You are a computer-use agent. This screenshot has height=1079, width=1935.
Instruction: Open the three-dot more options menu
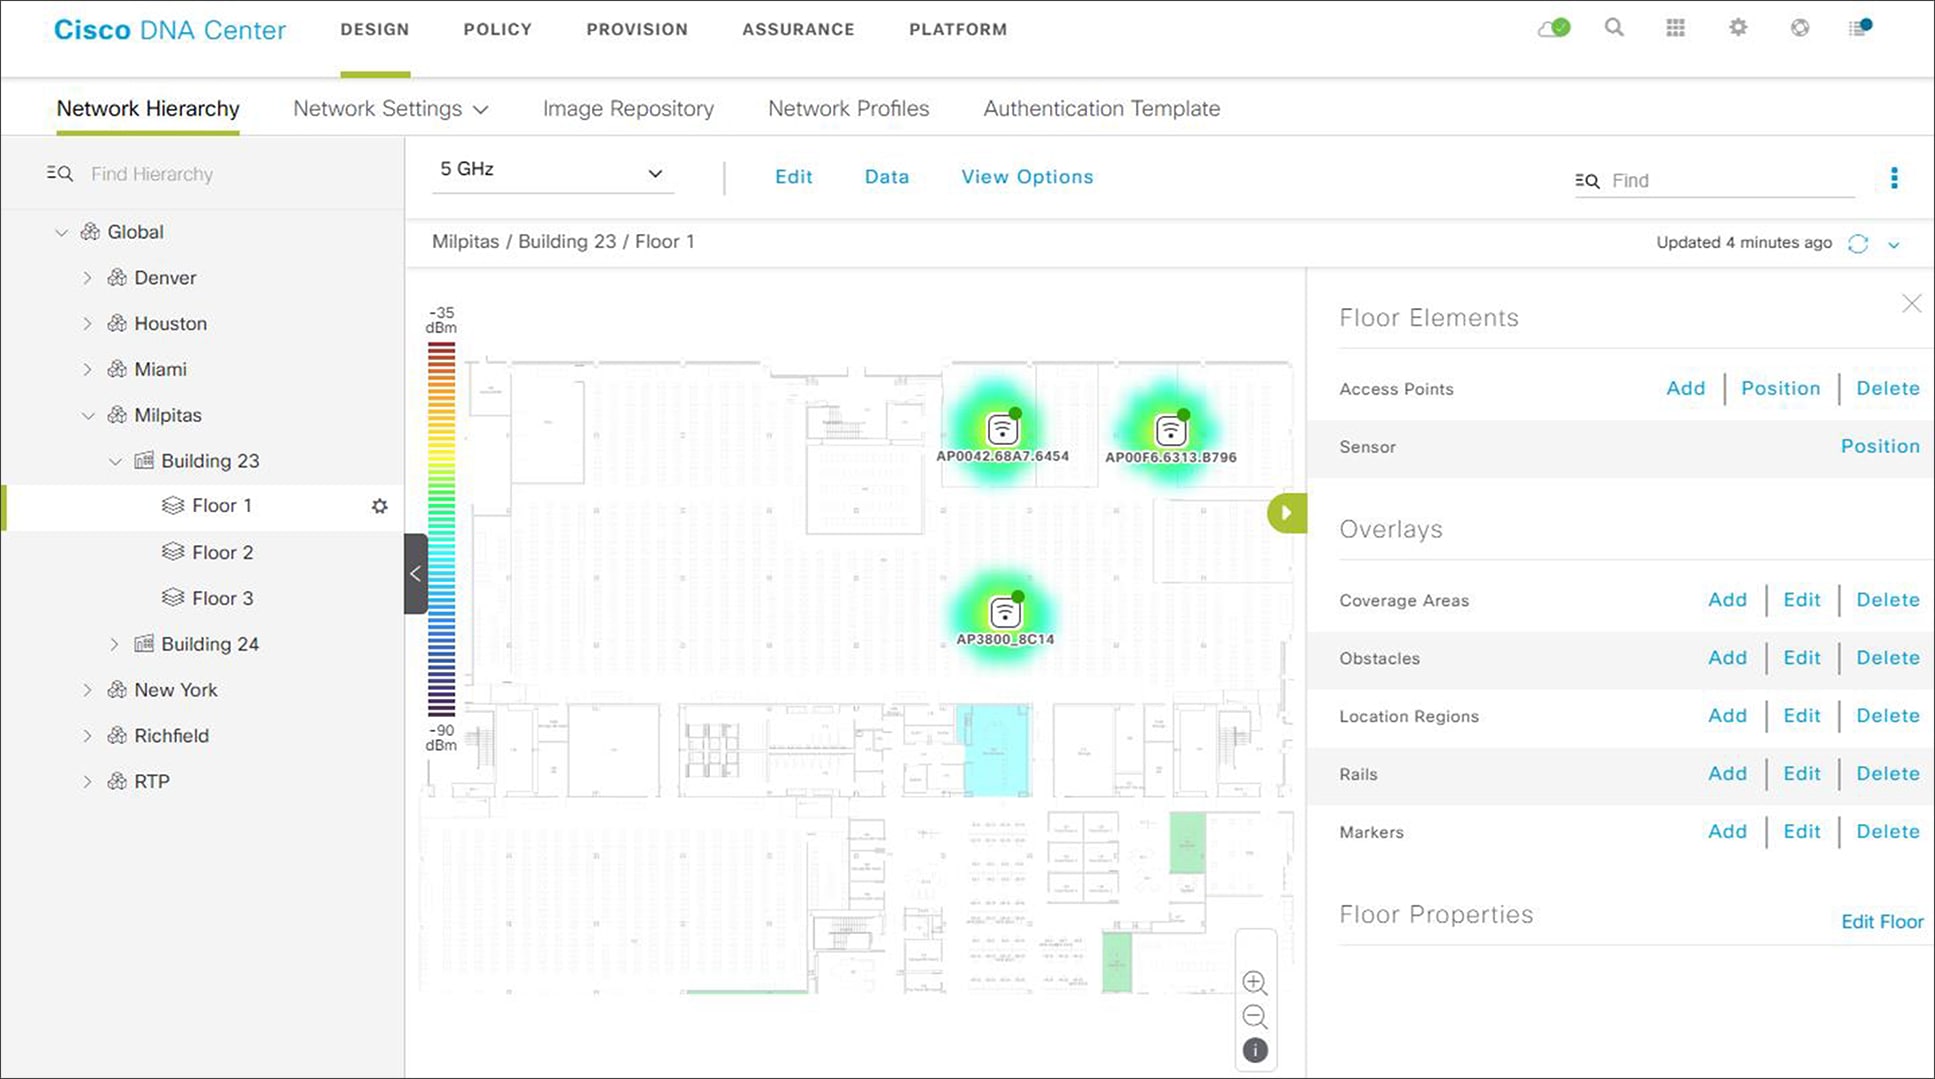[1894, 178]
